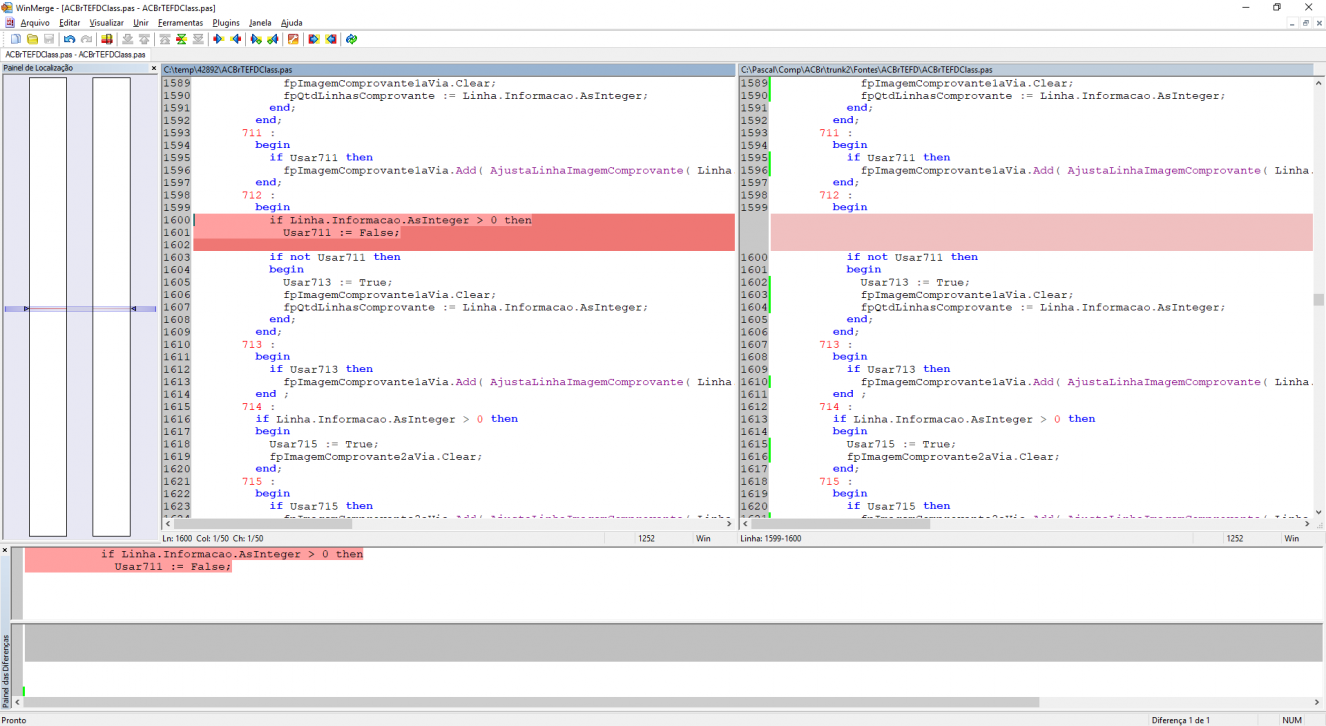Click the Save floppy disk toolbar icon

click(48, 39)
